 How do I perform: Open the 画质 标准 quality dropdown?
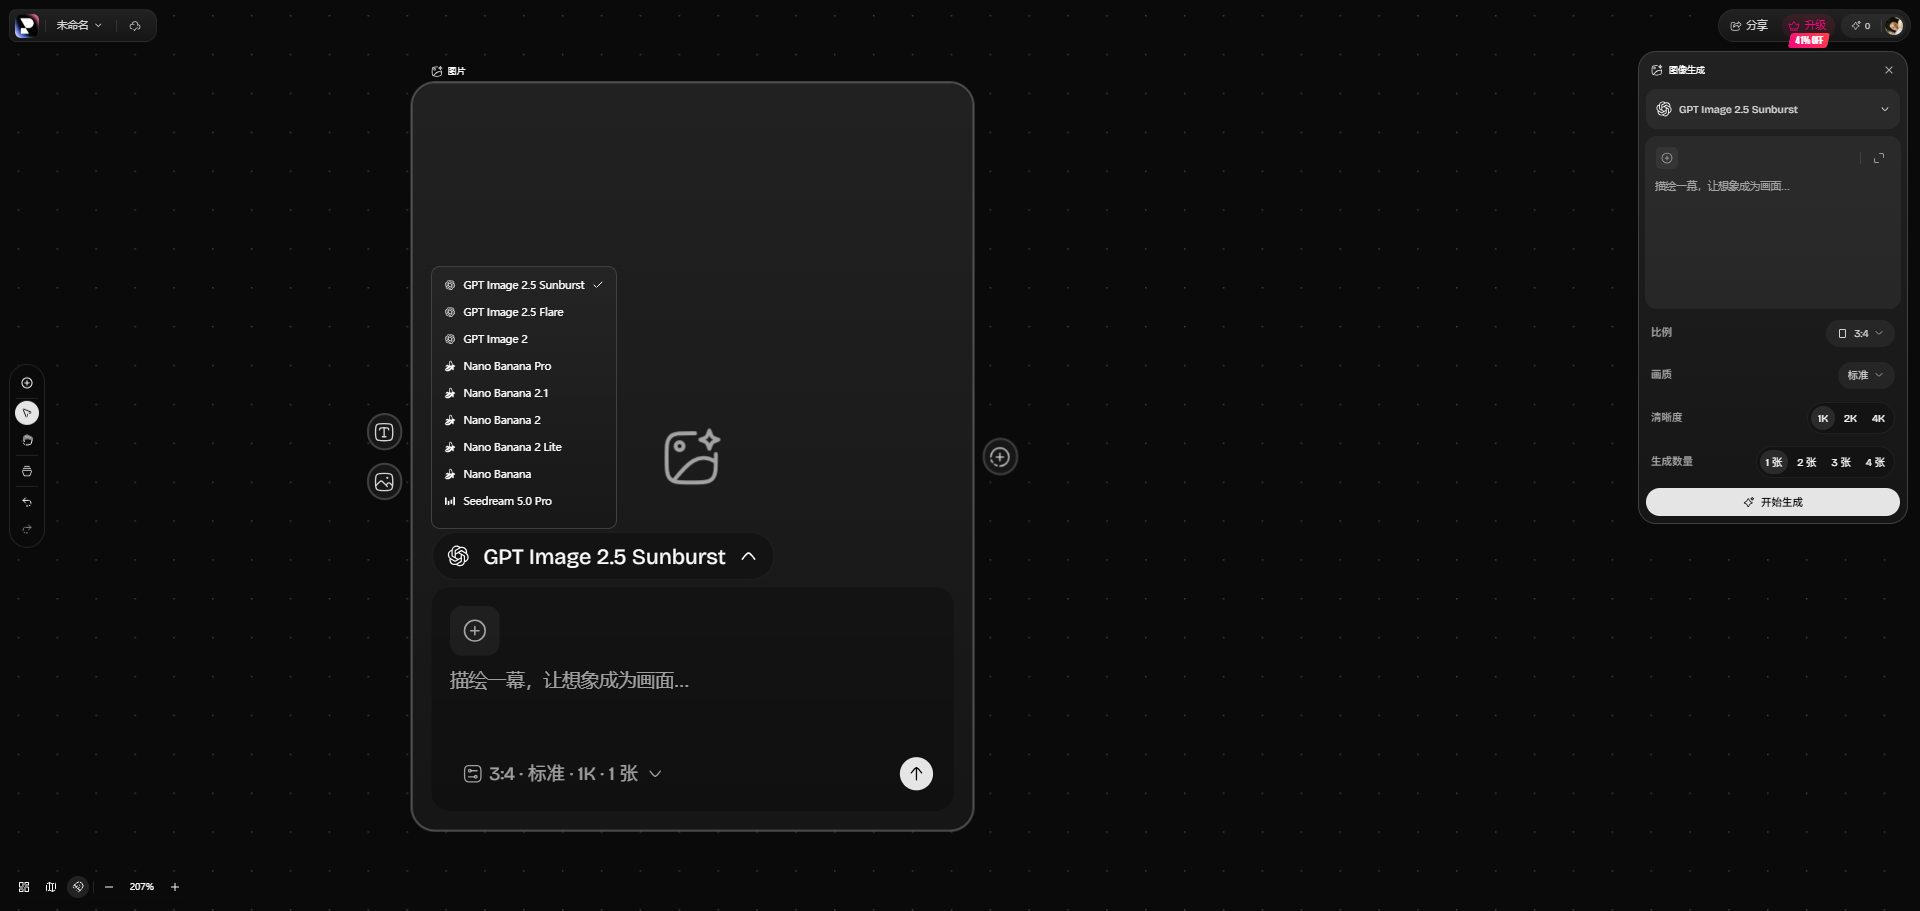click(1866, 375)
